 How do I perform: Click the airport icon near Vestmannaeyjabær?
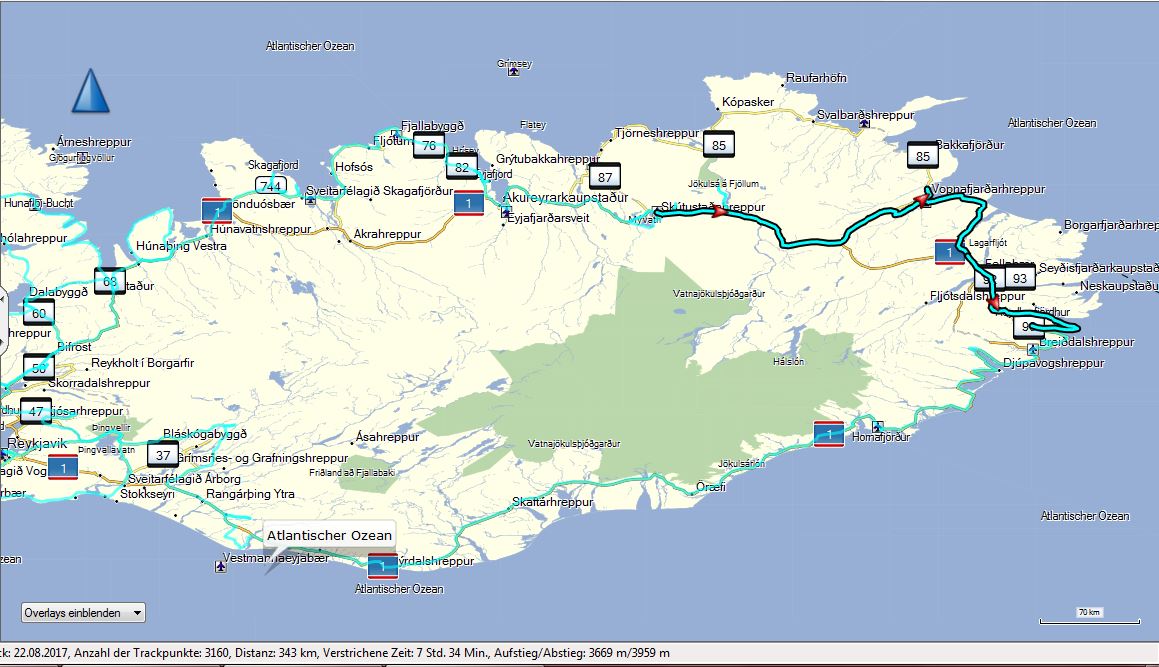click(x=219, y=566)
